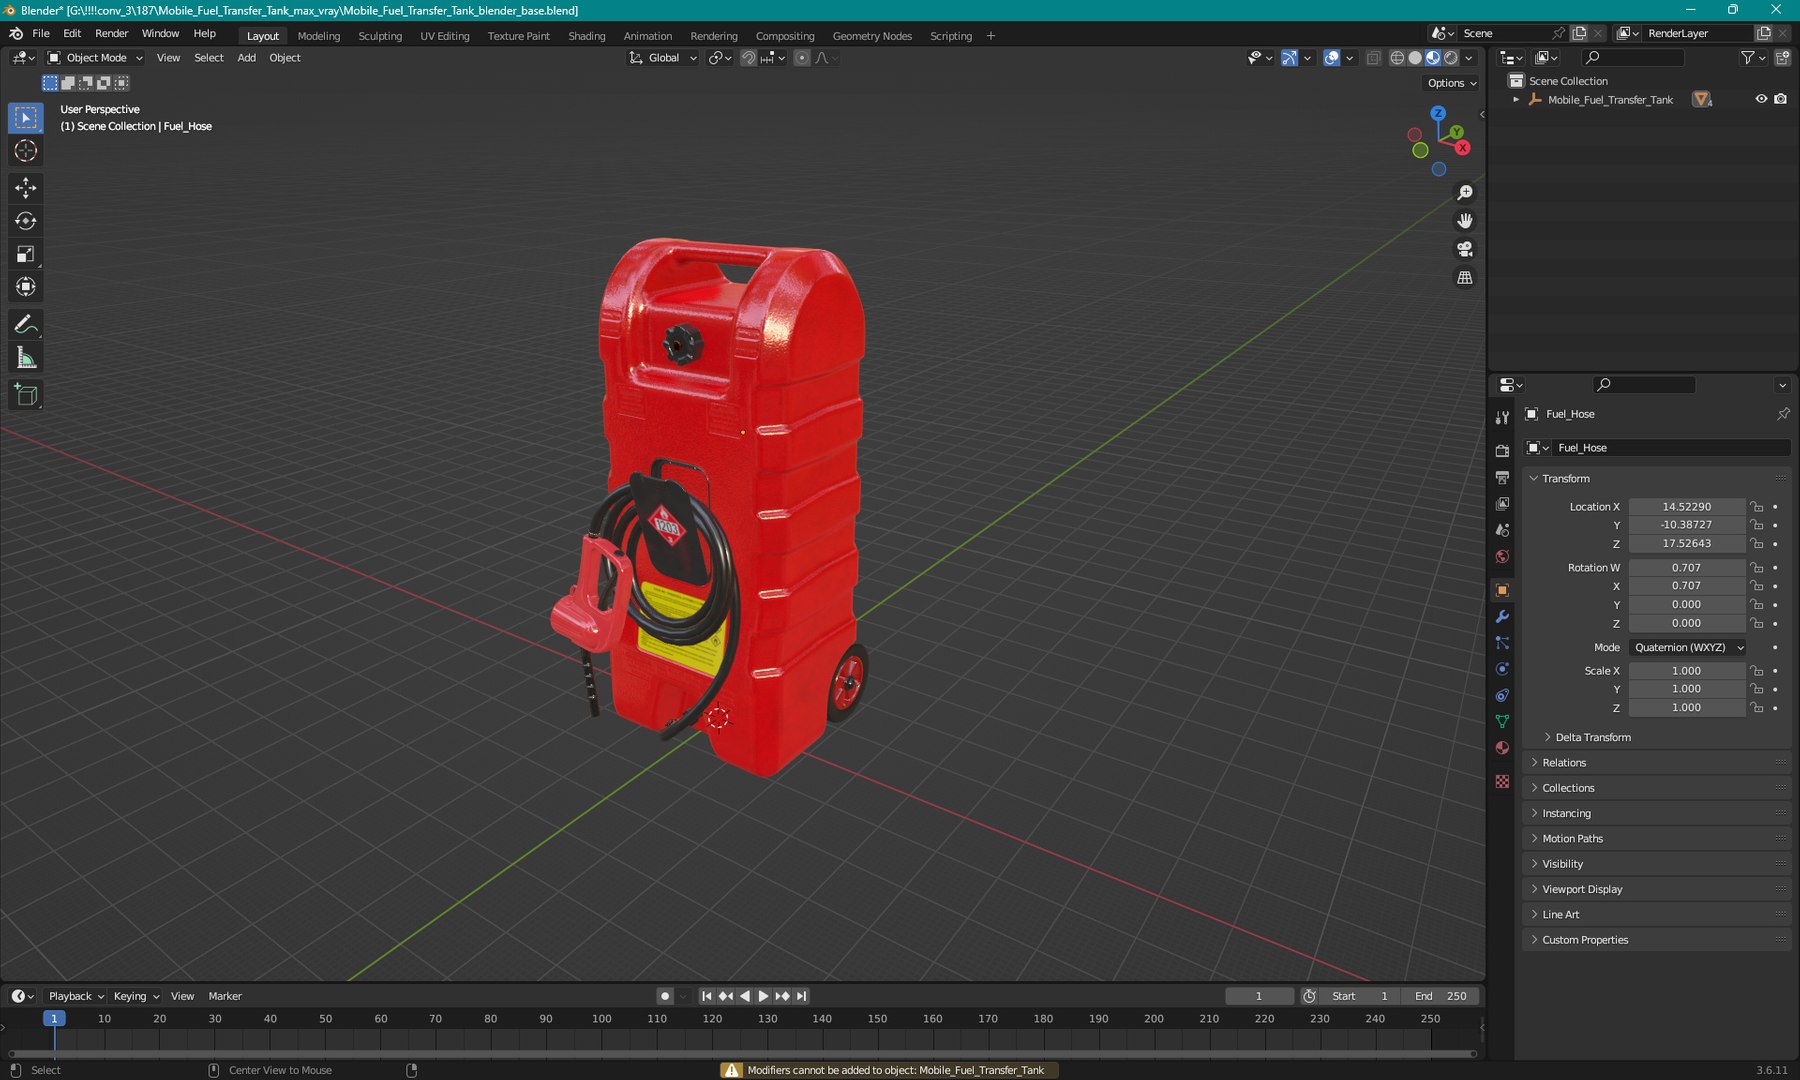Toggle snapping magnet in header
The image size is (1800, 1080).
pos(748,58)
